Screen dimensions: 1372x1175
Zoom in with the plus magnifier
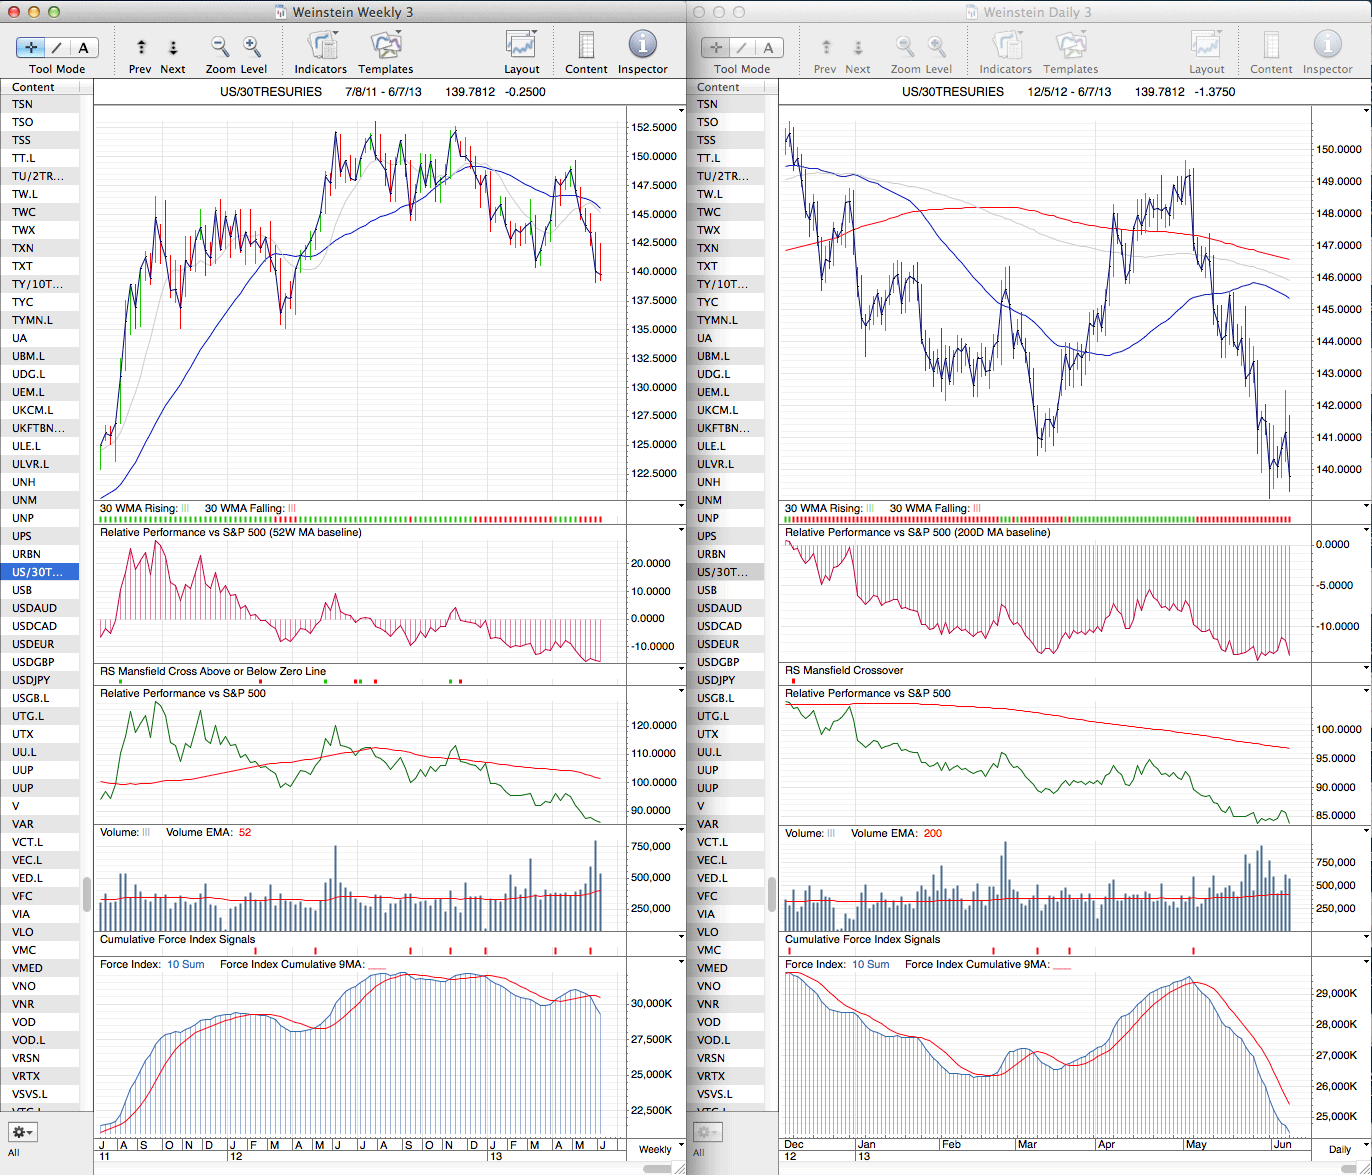252,47
